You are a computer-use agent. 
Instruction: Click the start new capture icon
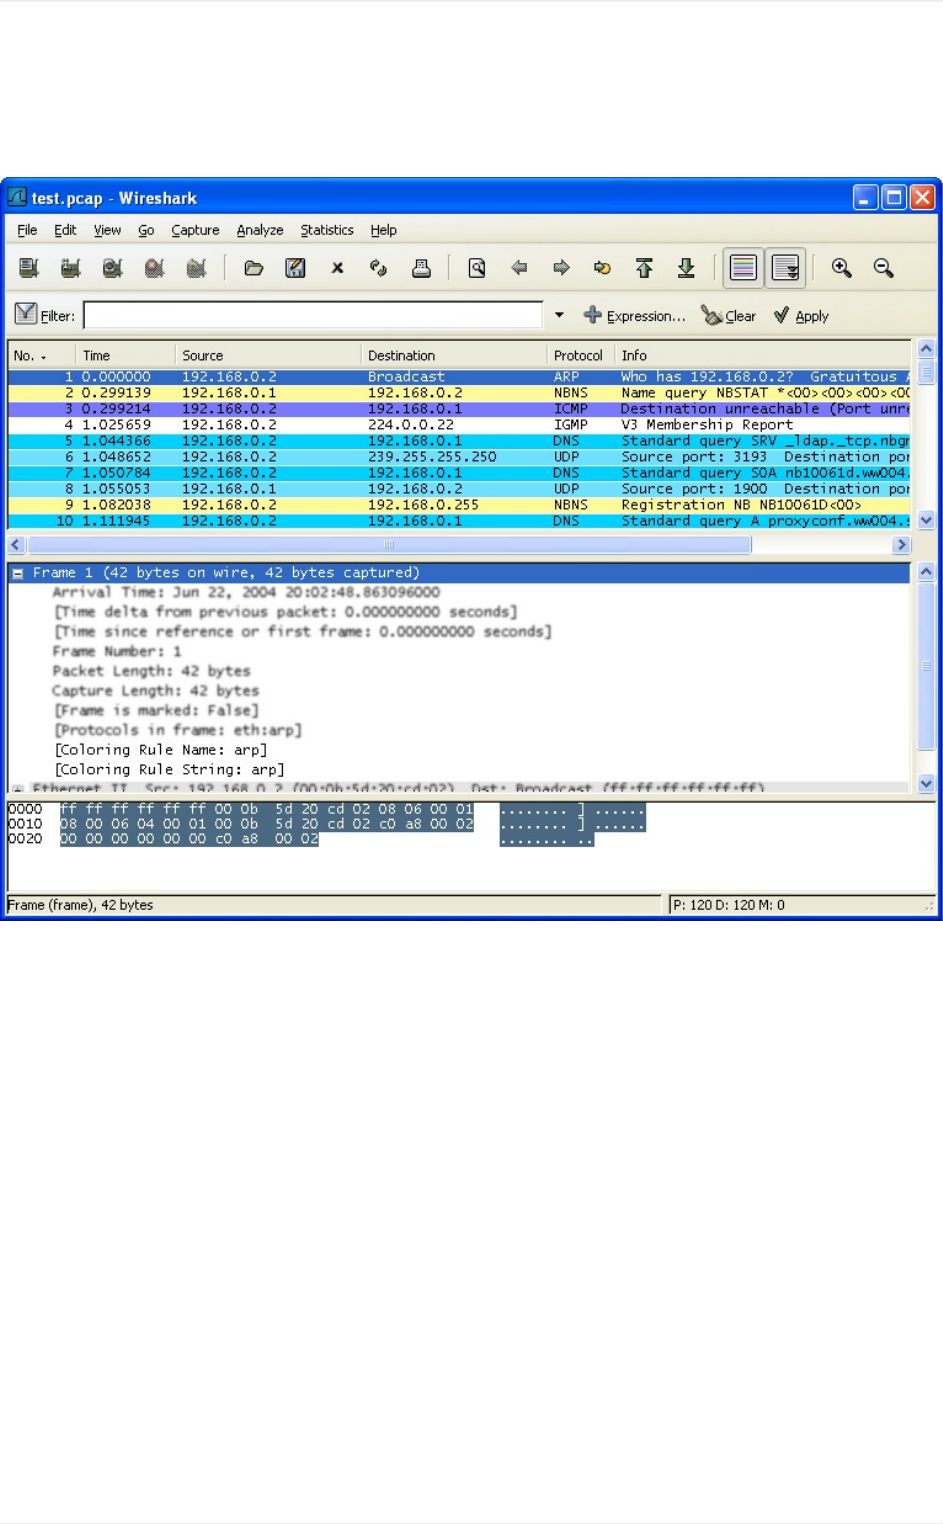(x=112, y=268)
